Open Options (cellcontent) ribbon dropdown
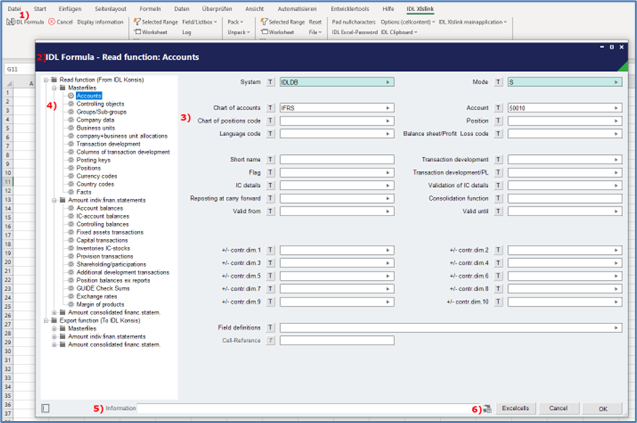 [407, 22]
